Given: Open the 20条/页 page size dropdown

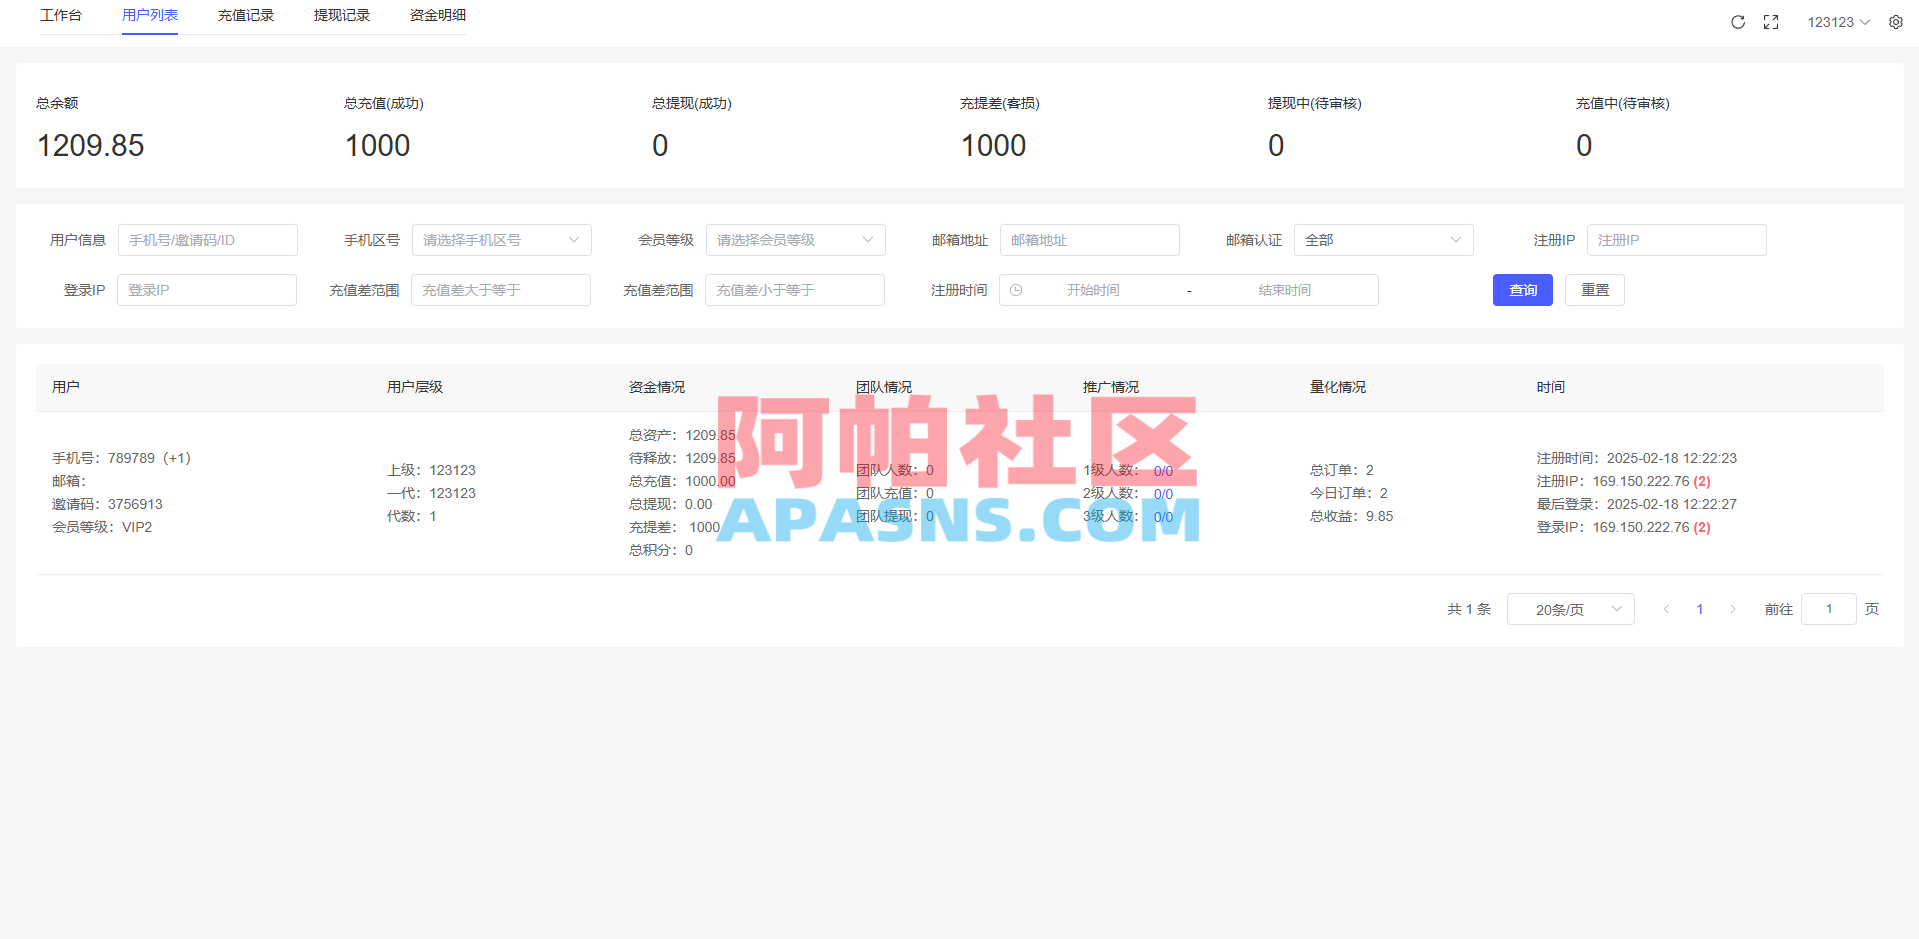Looking at the screenshot, I should coord(1570,608).
